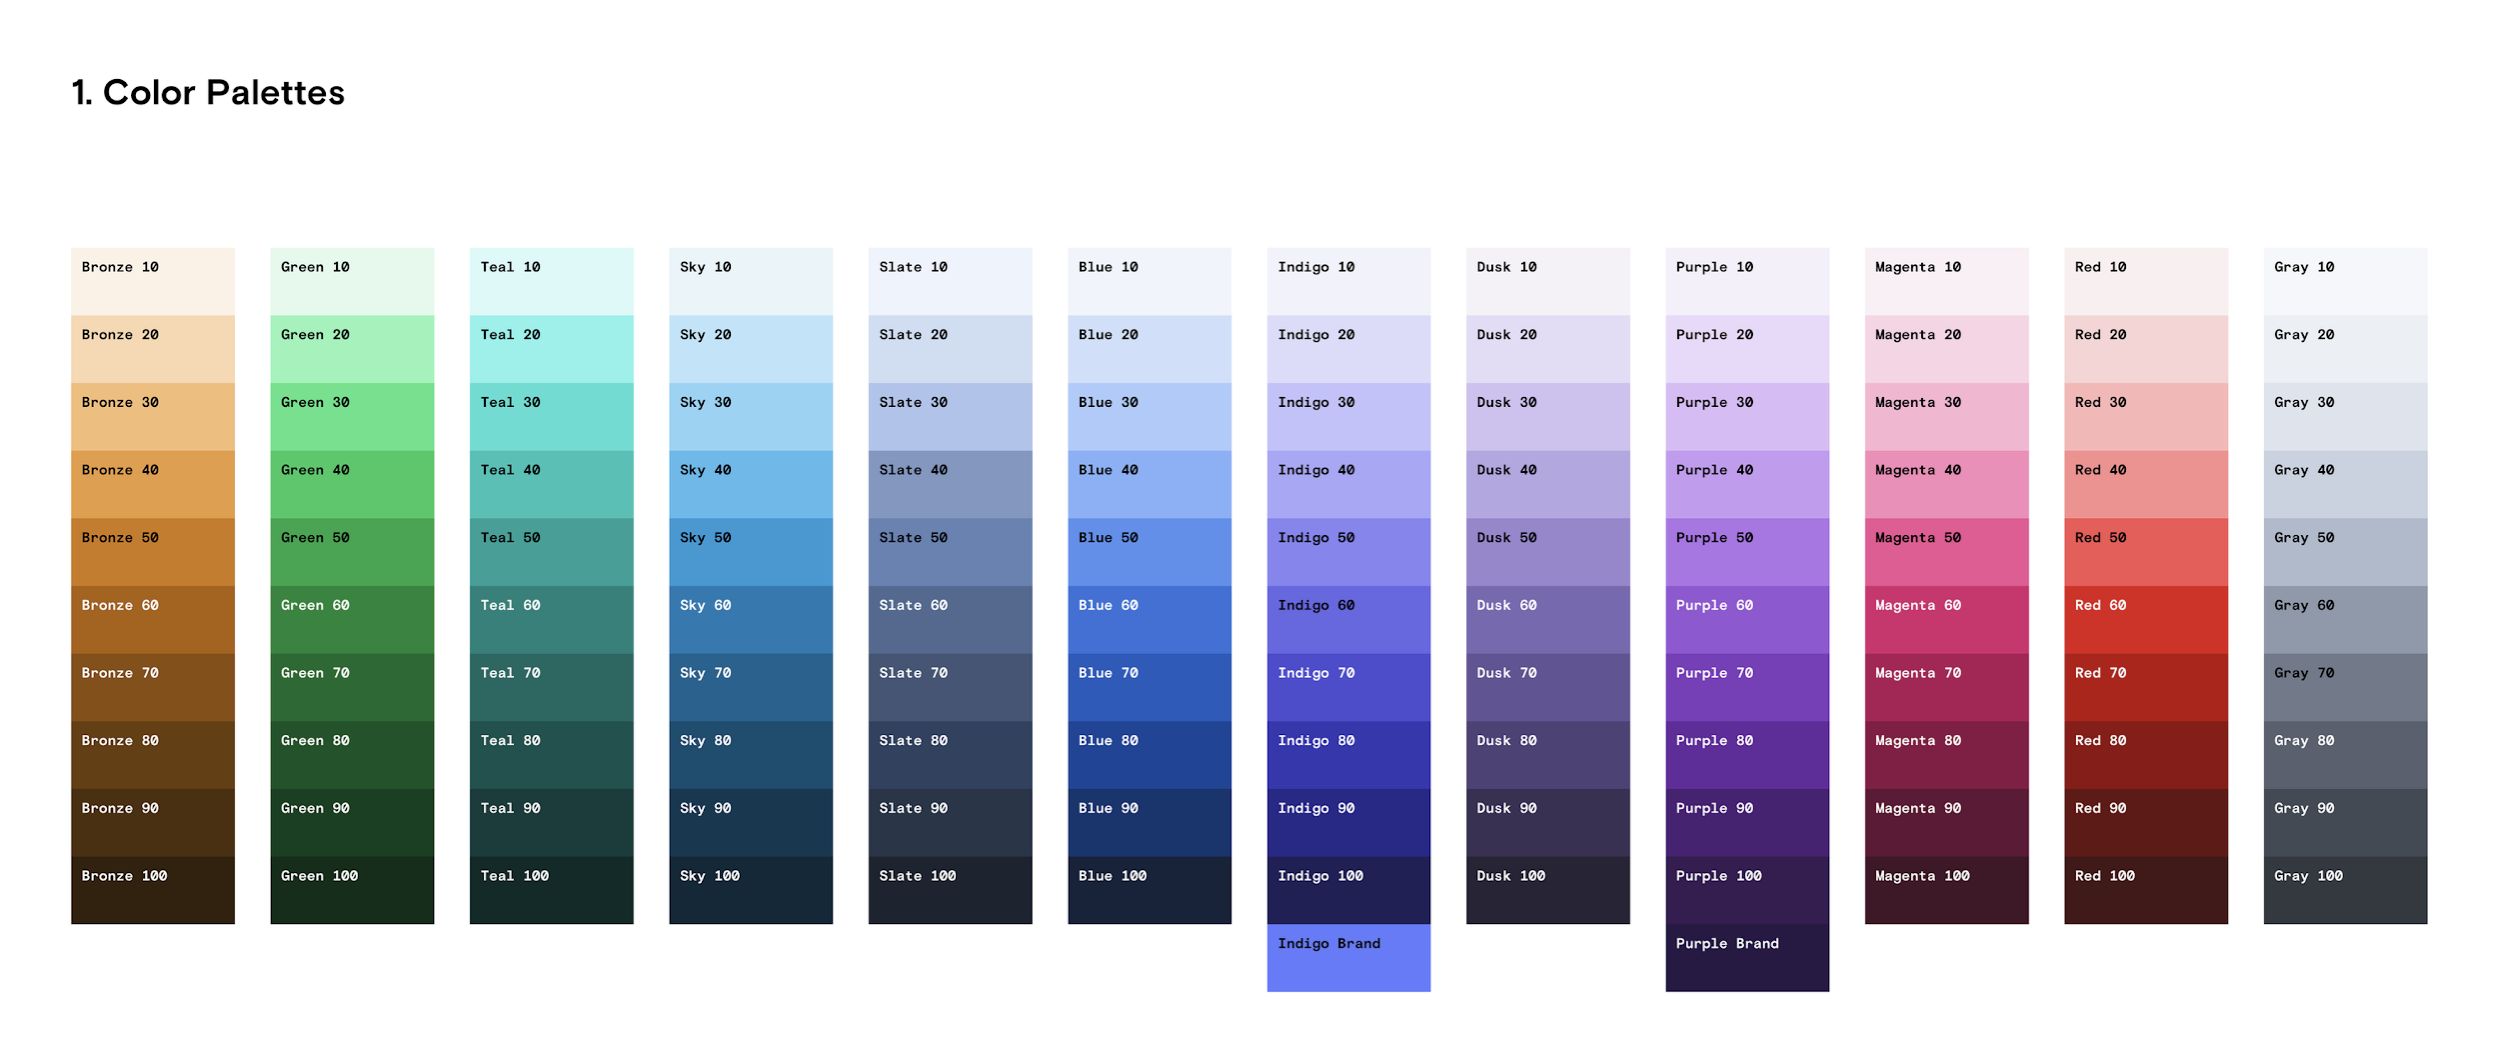The image size is (2499, 1063).
Task: Click the Purple 70 swatch
Action: click(x=1746, y=686)
